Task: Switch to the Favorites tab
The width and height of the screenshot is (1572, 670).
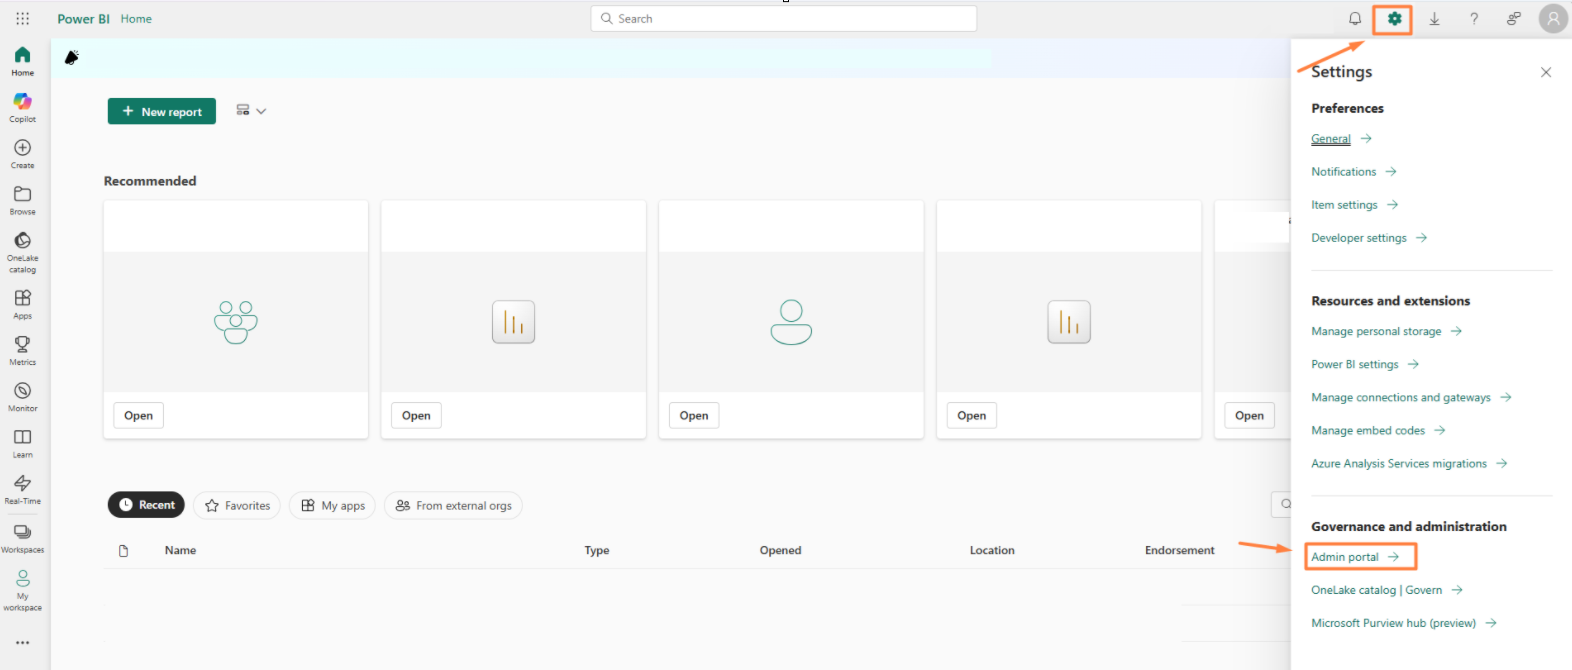Action: [237, 506]
